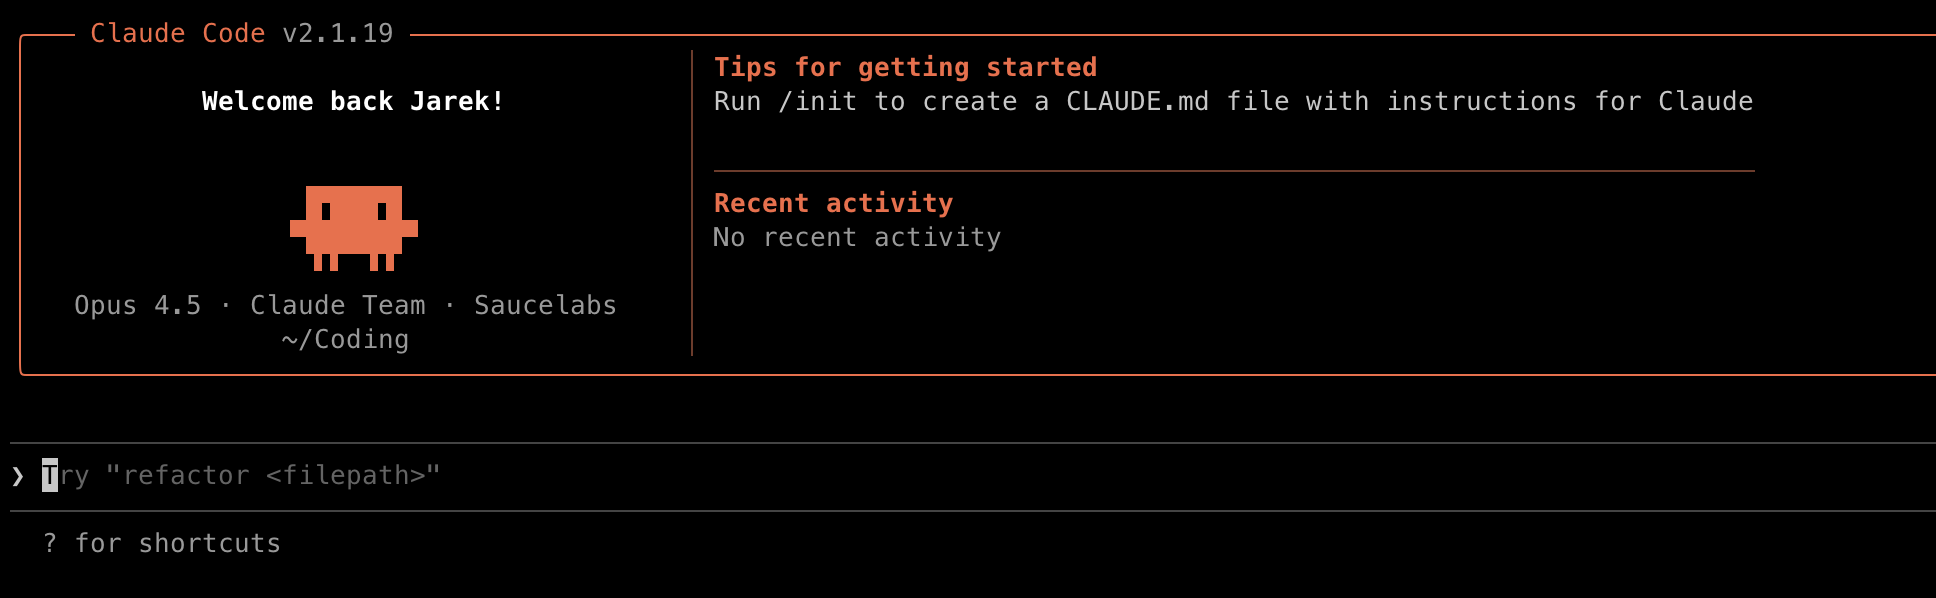Image resolution: width=1936 pixels, height=598 pixels.
Task: Click the prompt chevron symbol
Action: pos(18,475)
